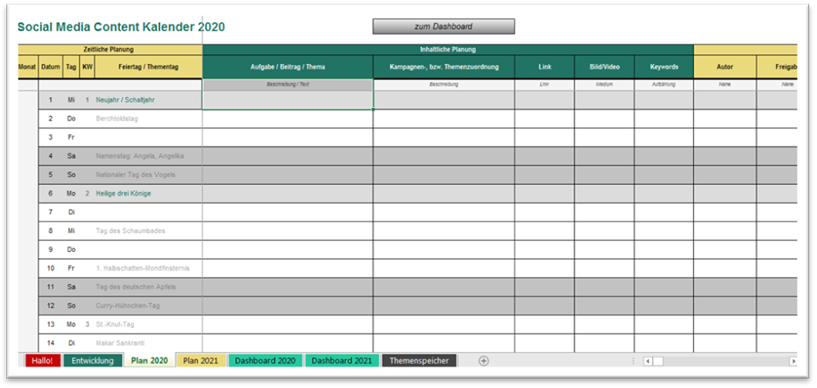Select the Aufgabe / Beitrag / Thema header
The image size is (817, 388).
point(288,67)
